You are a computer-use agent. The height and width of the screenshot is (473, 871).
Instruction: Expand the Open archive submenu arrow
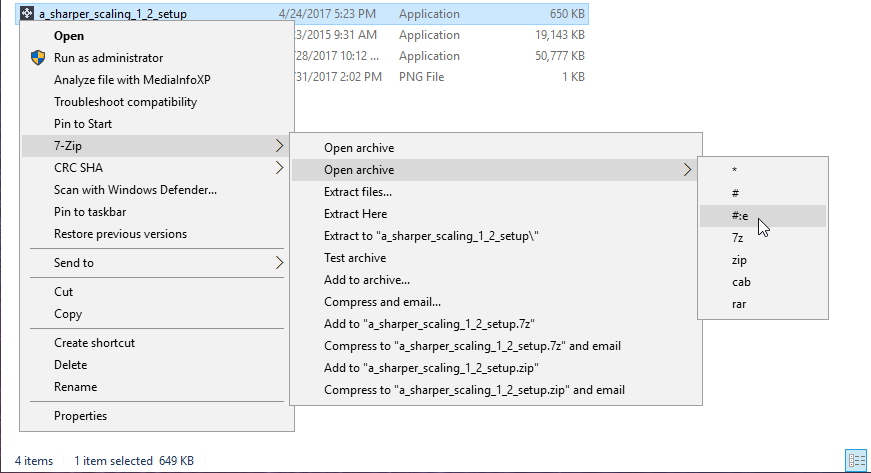click(x=688, y=170)
